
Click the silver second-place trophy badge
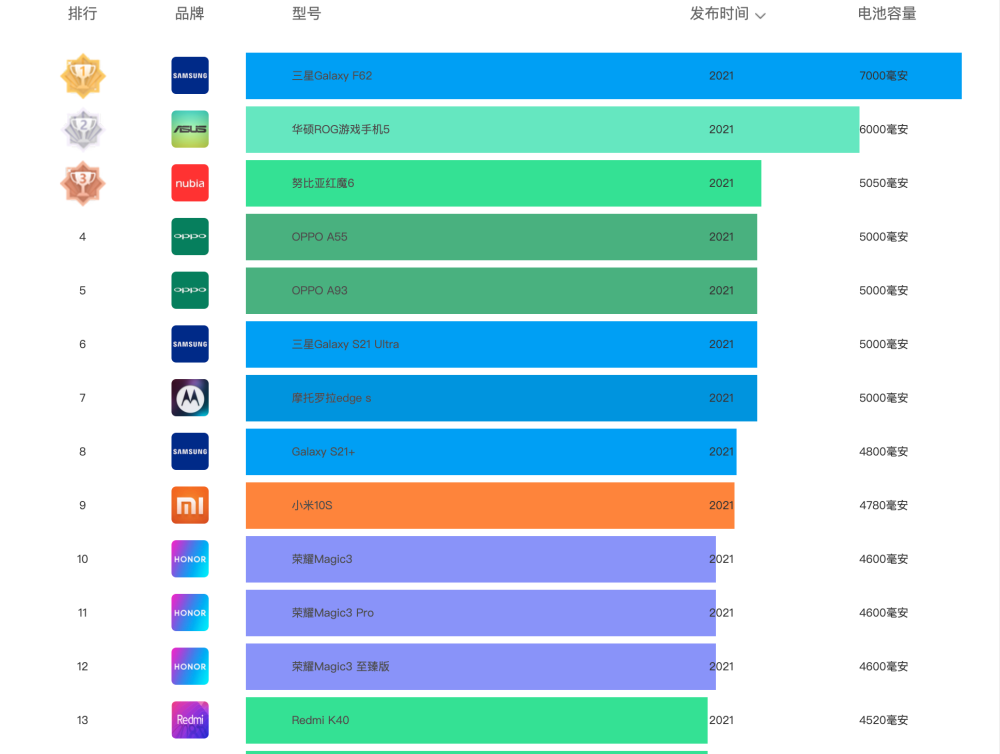pos(83,130)
